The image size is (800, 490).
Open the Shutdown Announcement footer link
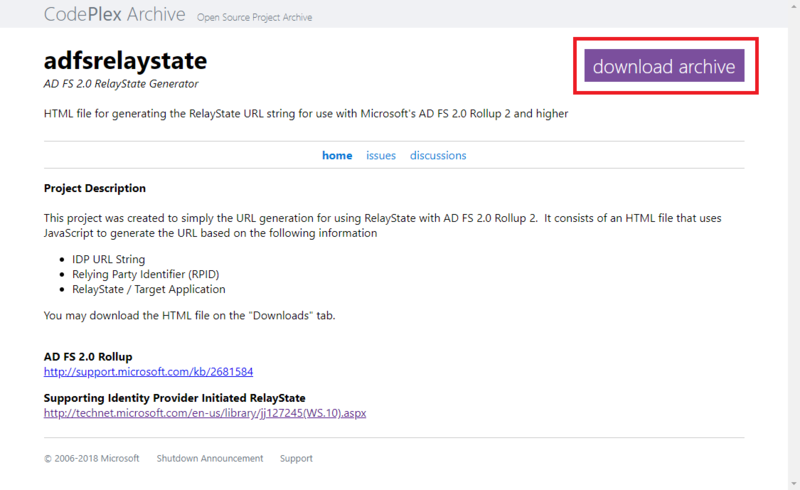(210, 458)
